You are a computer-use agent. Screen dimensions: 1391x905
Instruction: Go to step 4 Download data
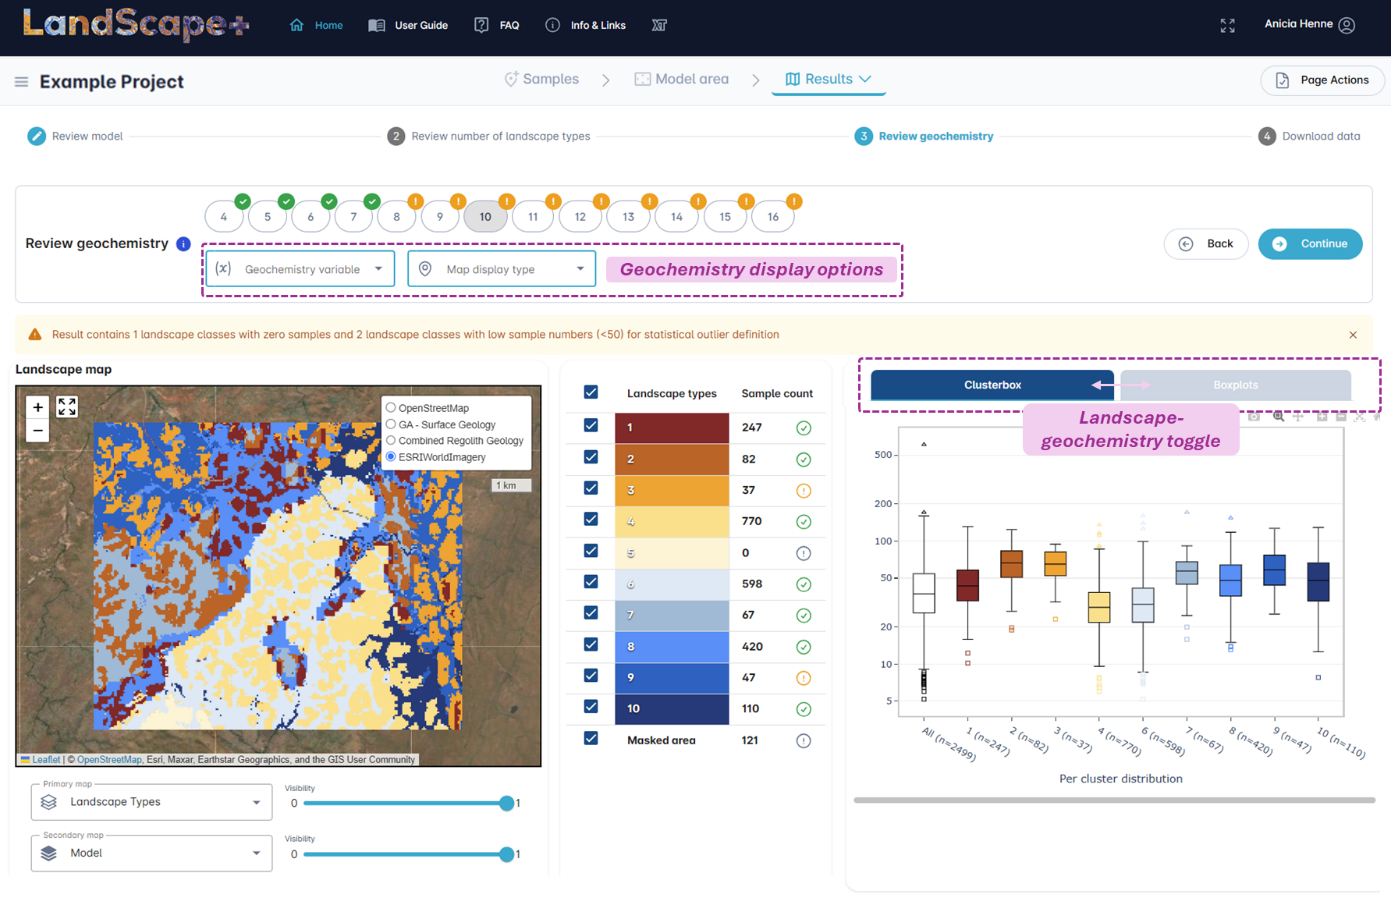(x=1310, y=136)
